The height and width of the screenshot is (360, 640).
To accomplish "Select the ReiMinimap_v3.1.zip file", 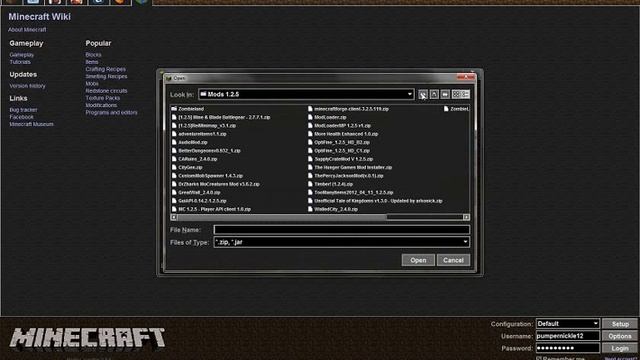I will (203, 126).
